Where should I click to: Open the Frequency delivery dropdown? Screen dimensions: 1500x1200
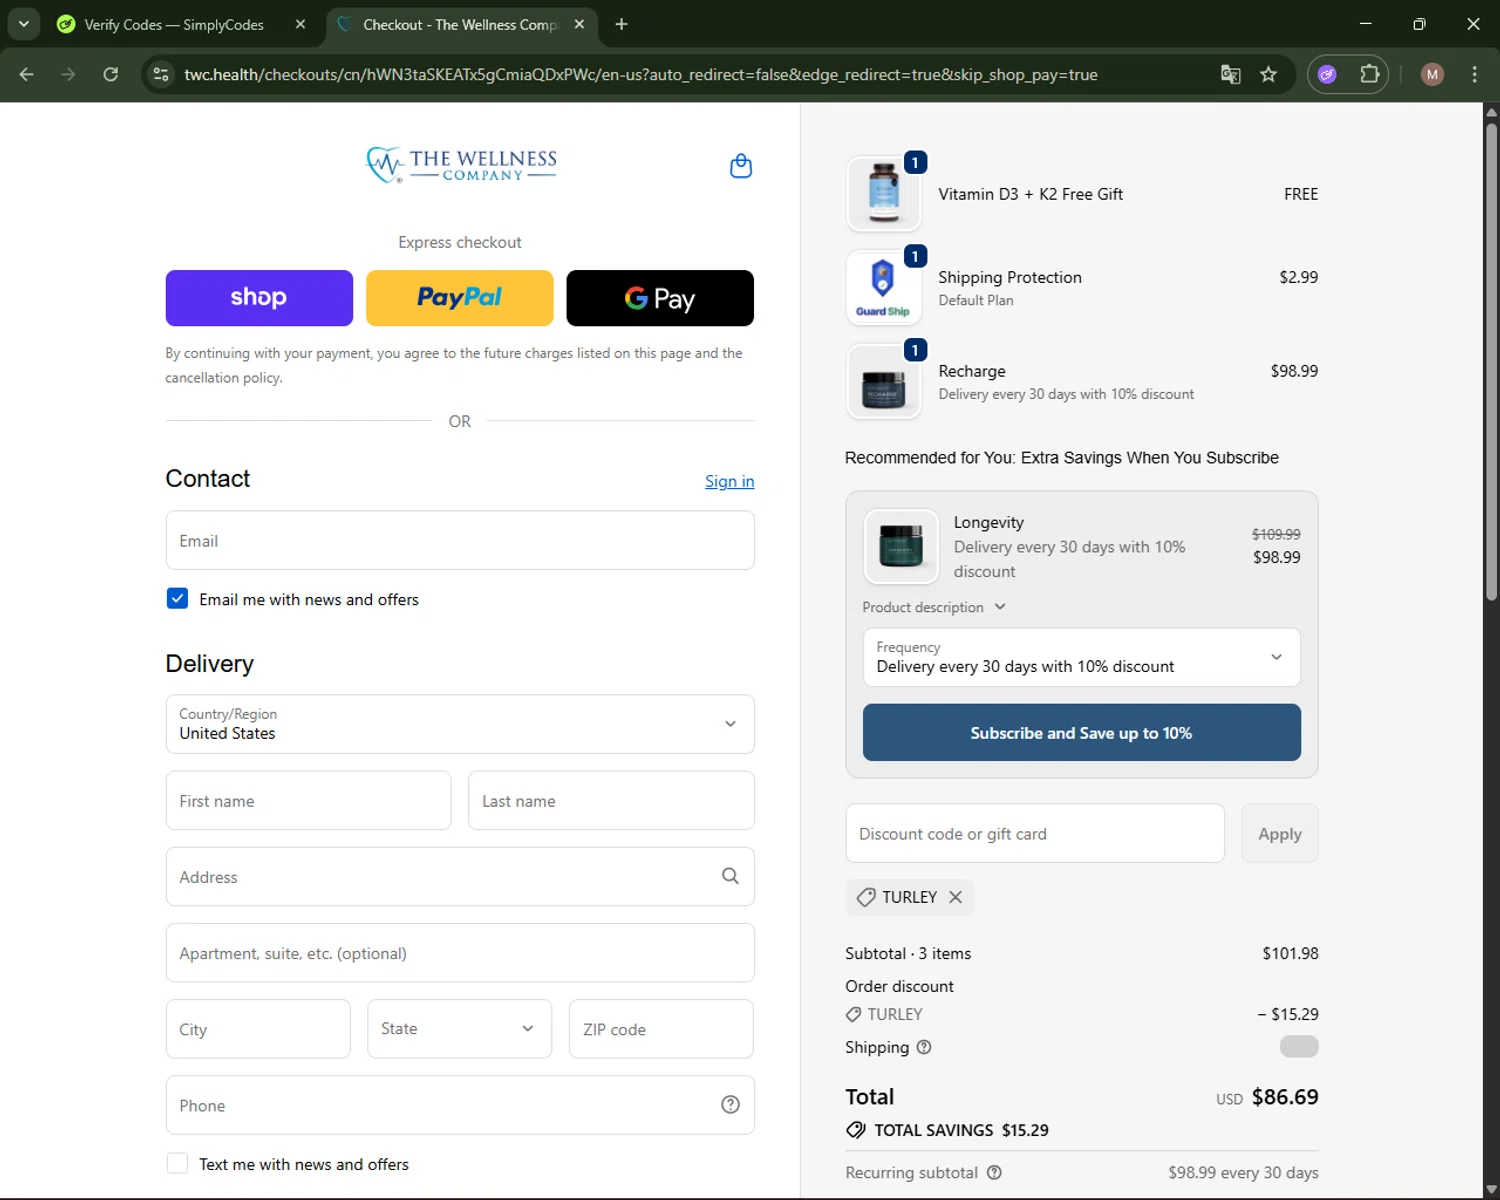pyautogui.click(x=1081, y=657)
